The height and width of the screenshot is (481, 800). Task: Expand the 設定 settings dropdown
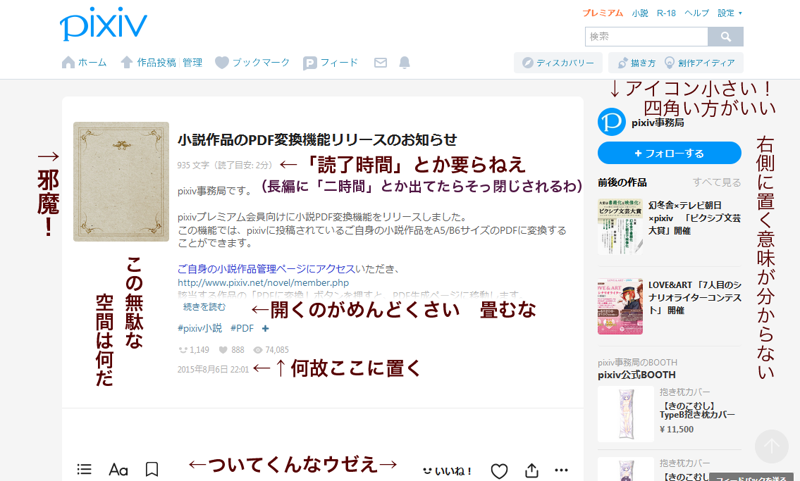click(729, 13)
